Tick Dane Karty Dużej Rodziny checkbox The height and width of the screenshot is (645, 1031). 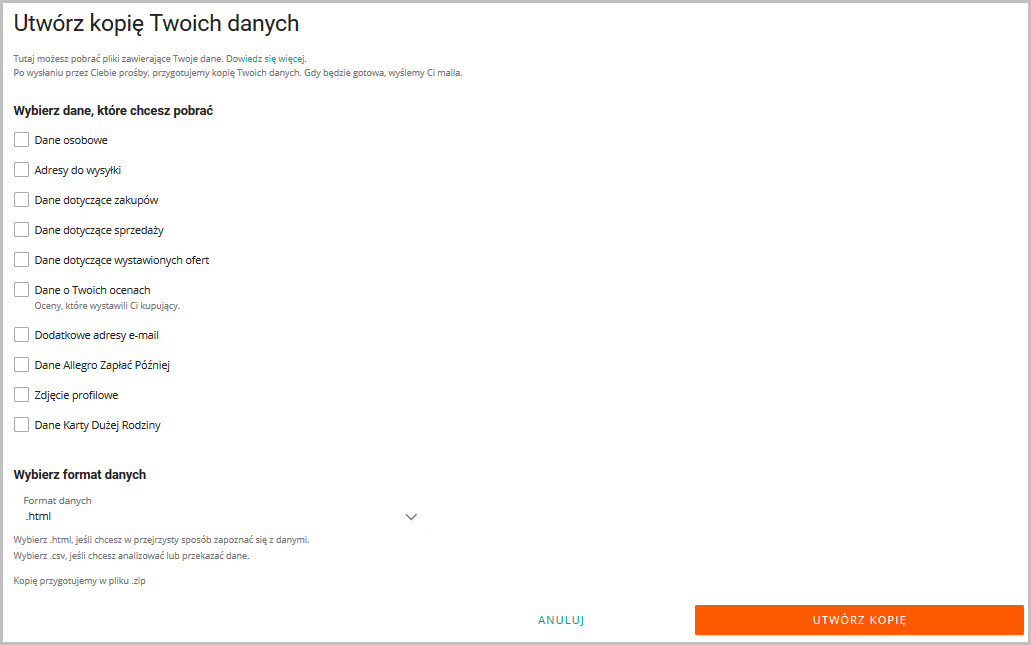(x=22, y=425)
